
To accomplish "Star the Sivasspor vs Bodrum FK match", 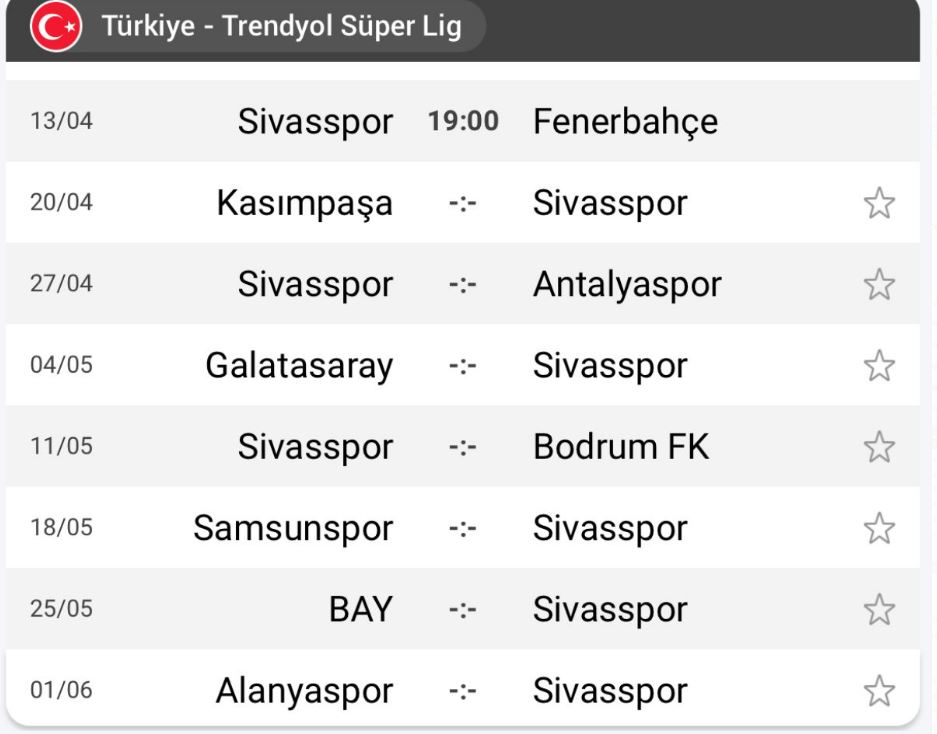I will [878, 447].
